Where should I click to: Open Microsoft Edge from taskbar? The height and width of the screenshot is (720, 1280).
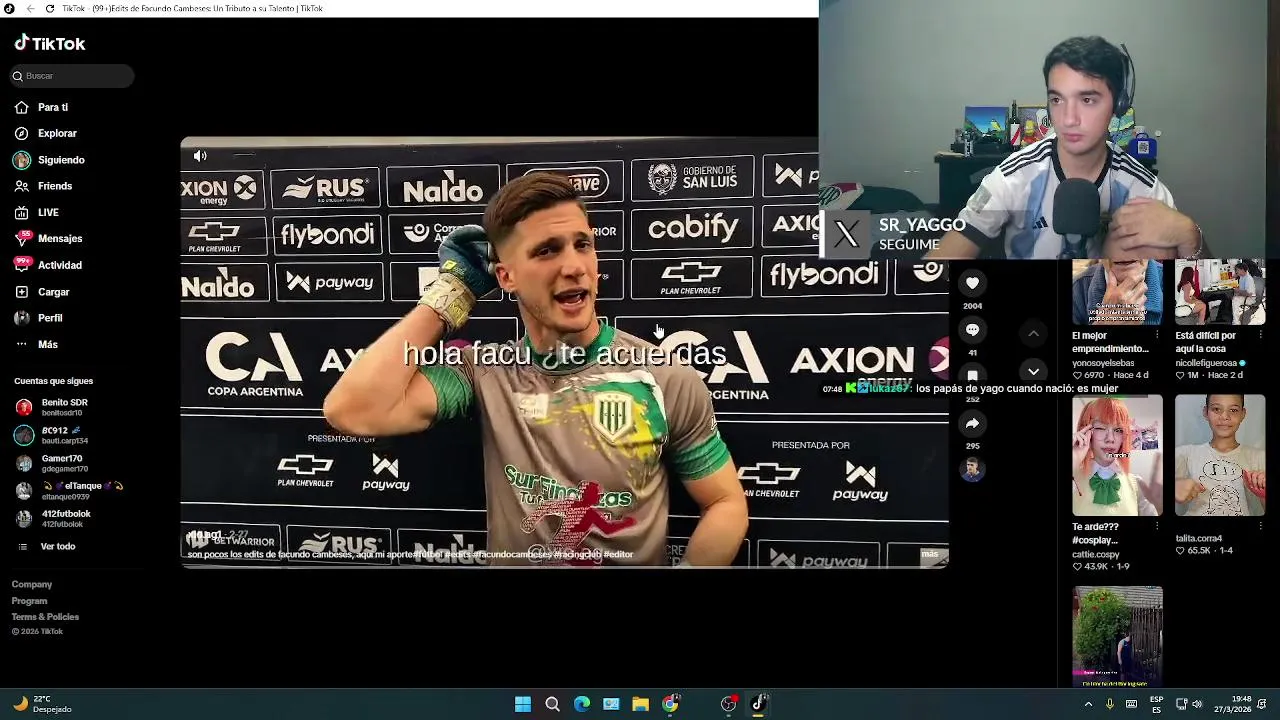582,704
